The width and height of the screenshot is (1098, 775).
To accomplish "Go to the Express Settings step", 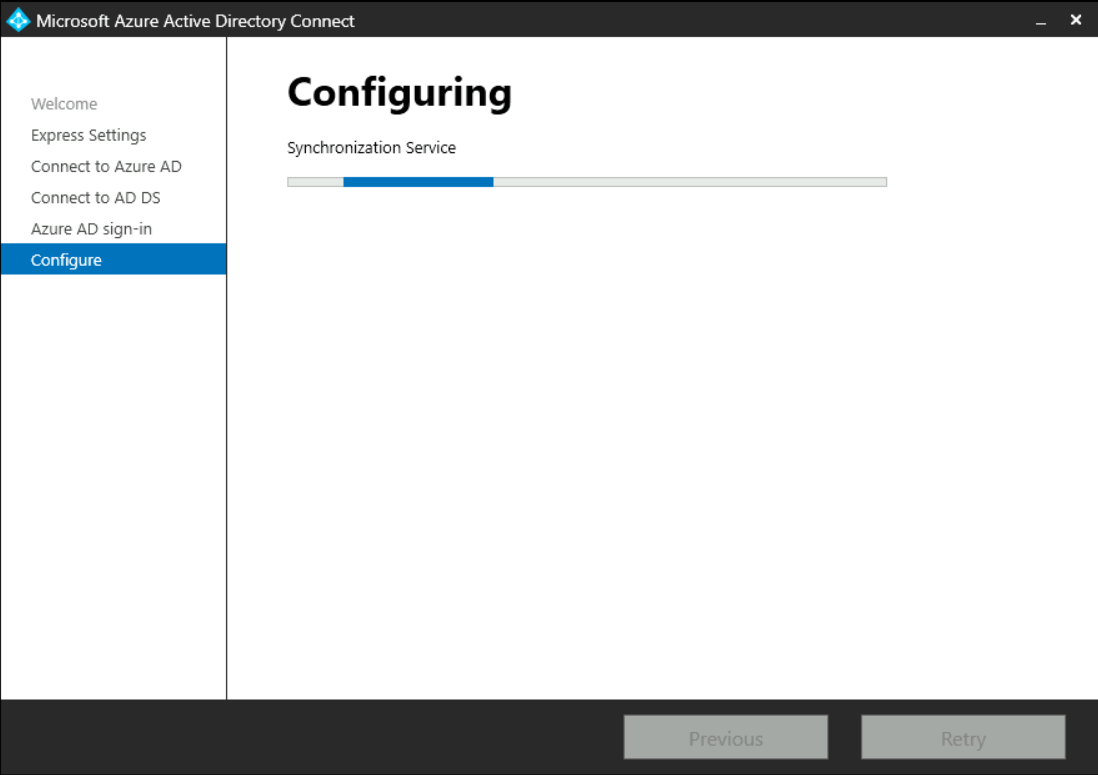I will point(88,135).
